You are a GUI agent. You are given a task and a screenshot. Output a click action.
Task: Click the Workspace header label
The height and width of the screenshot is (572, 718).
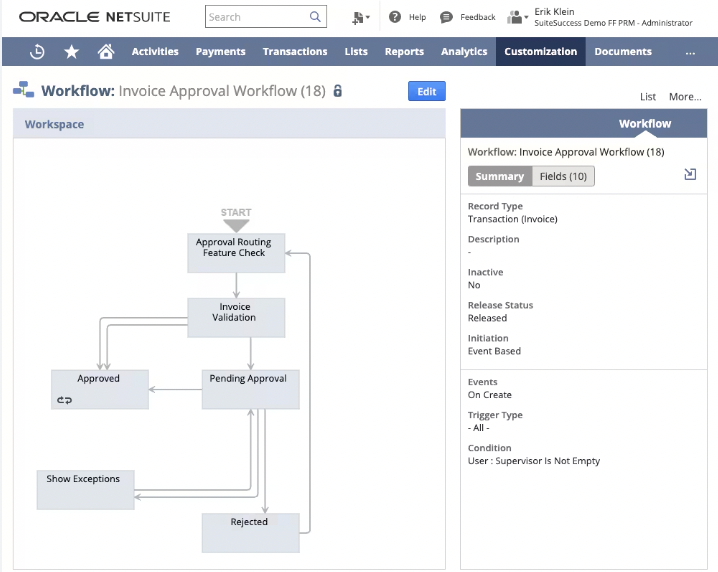(54, 124)
